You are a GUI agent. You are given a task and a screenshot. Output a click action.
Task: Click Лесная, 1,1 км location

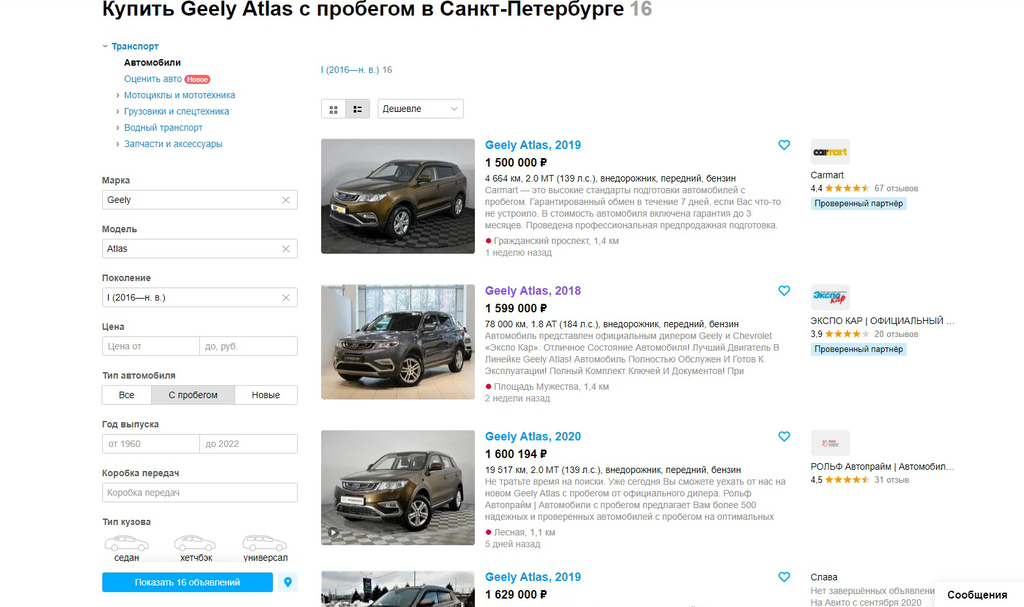[524, 533]
